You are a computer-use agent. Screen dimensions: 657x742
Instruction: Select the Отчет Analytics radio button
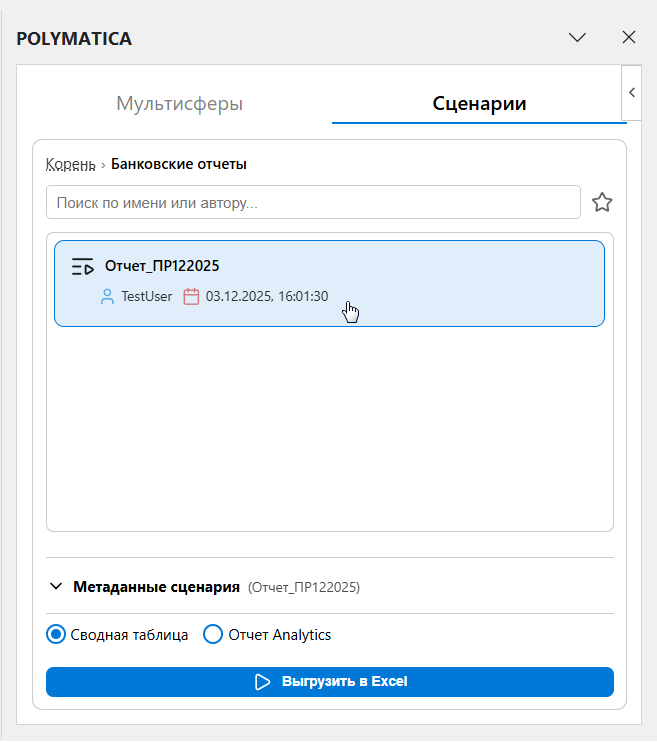(x=213, y=634)
